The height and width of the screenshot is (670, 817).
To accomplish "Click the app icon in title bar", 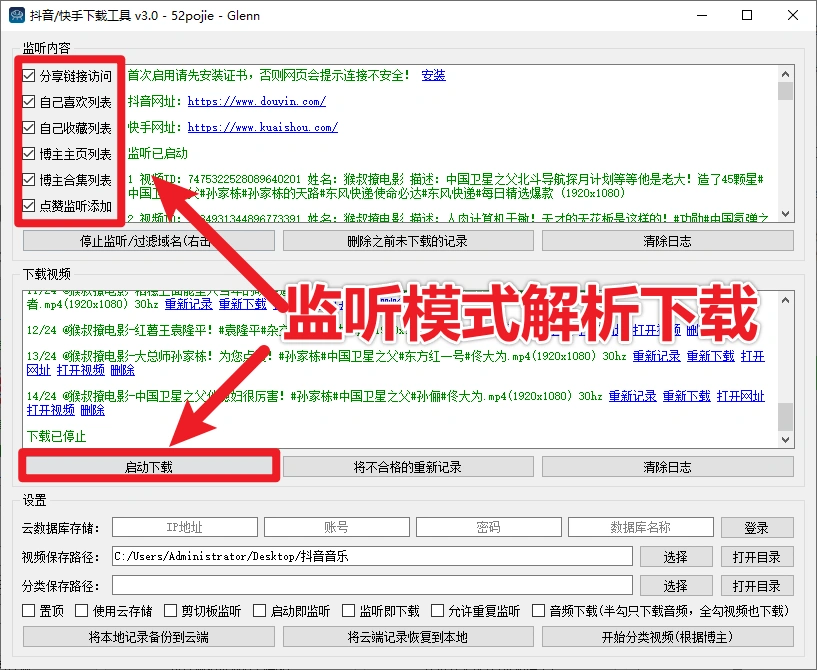I will pos(14,15).
